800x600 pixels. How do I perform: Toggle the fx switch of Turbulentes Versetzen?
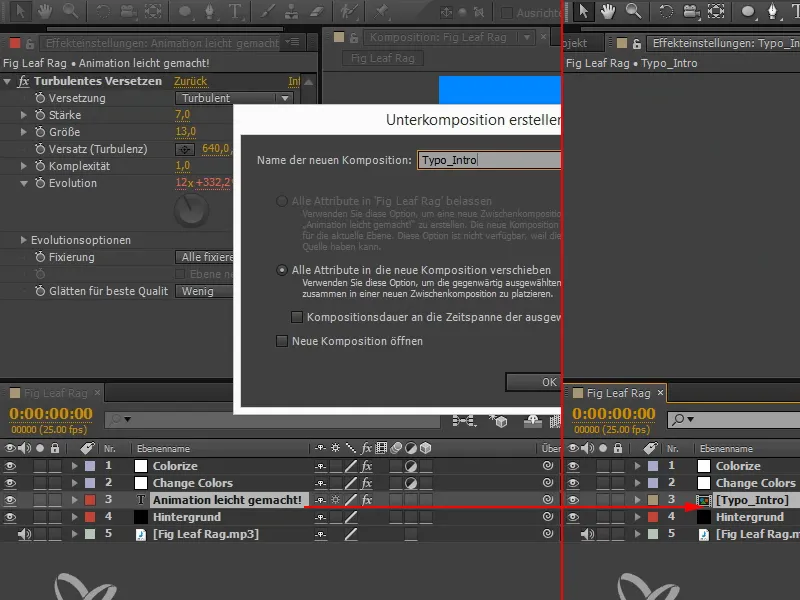[23, 81]
